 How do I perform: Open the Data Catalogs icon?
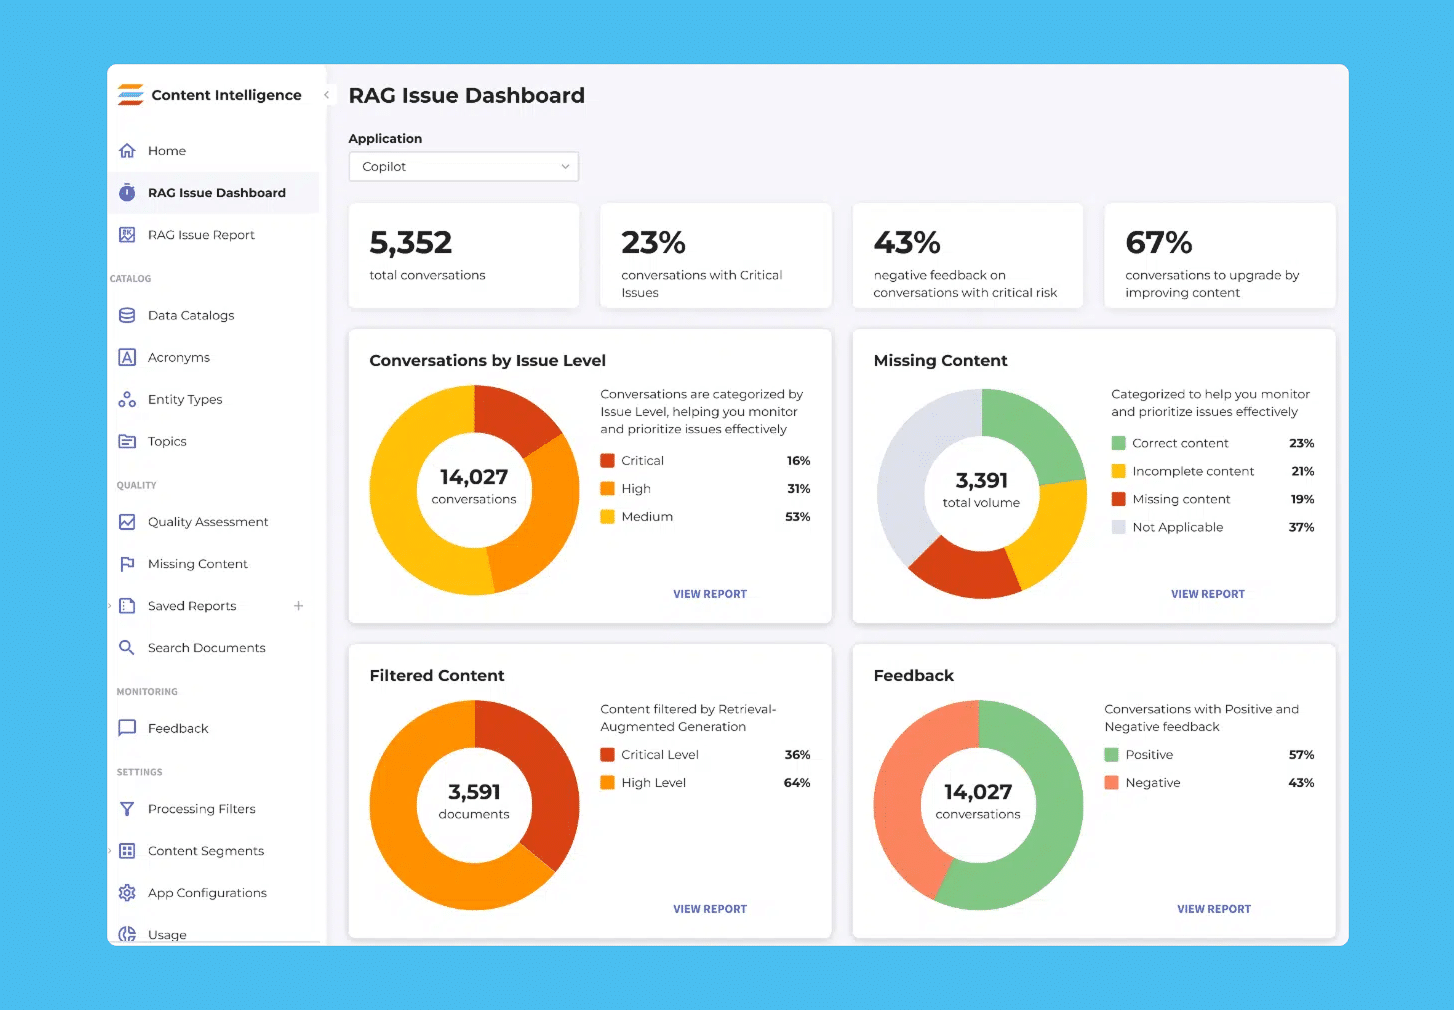coord(127,315)
